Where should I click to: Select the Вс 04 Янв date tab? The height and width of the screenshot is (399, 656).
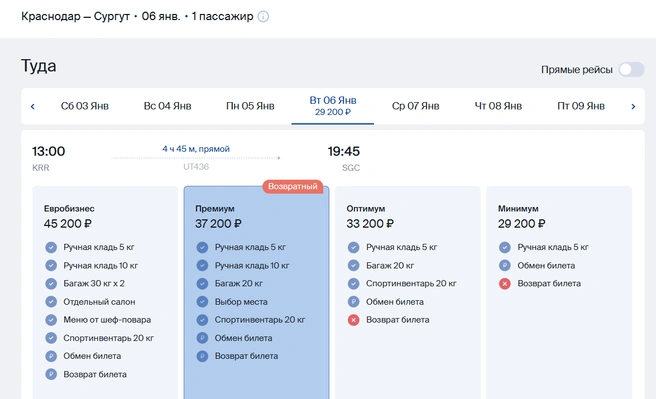click(167, 106)
